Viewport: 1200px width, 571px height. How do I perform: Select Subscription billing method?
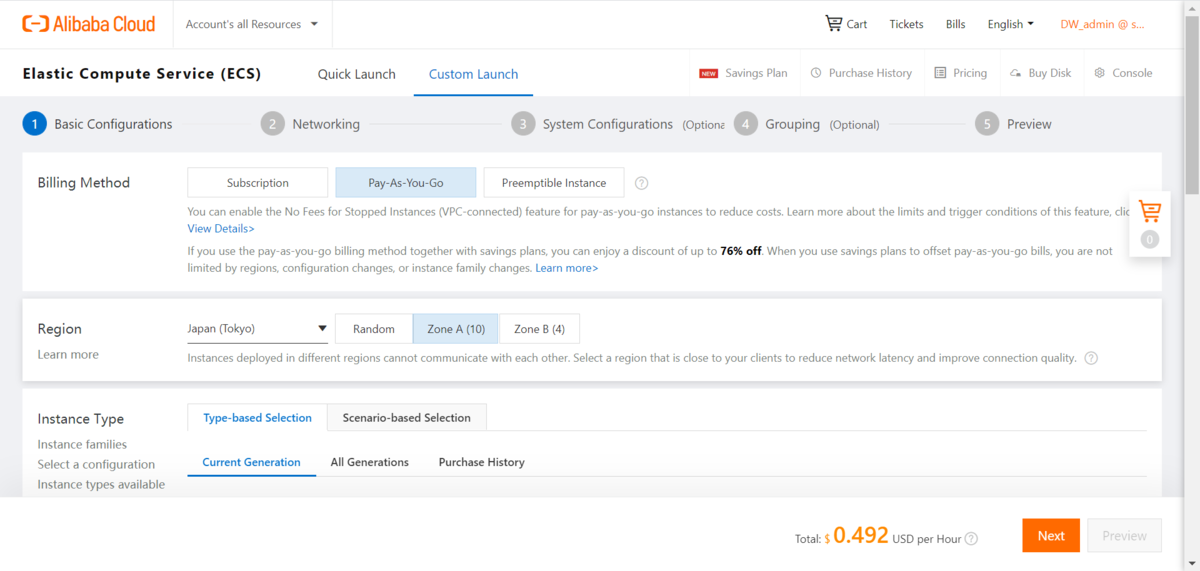tap(257, 183)
